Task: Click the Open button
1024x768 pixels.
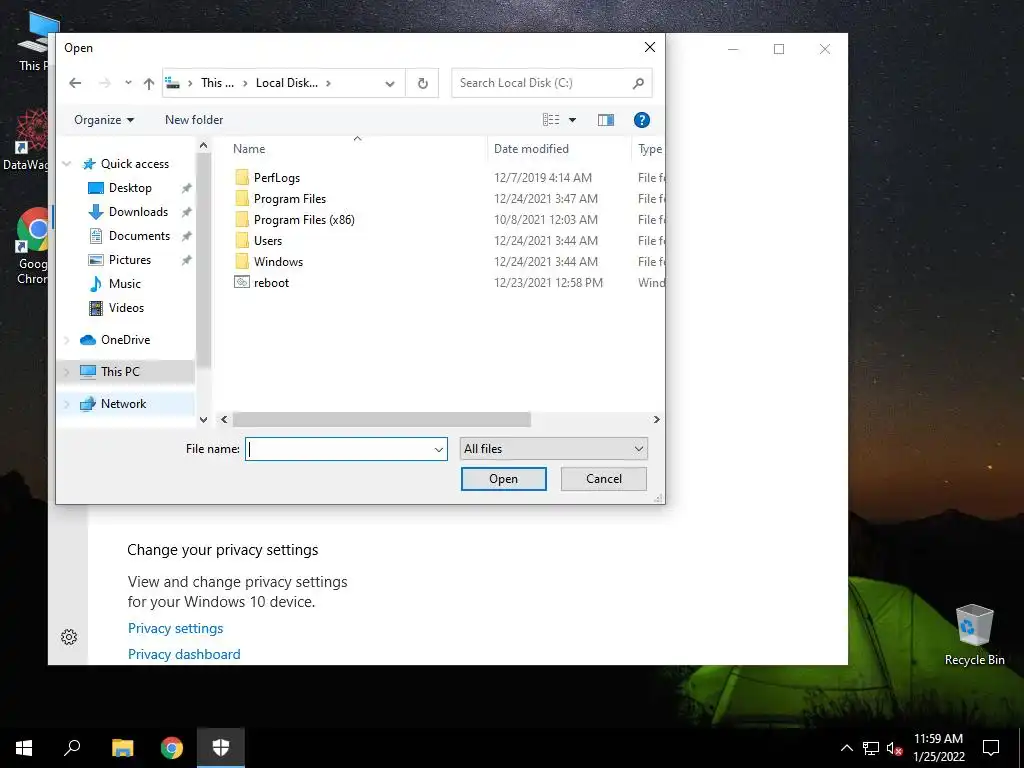Action: point(504,479)
